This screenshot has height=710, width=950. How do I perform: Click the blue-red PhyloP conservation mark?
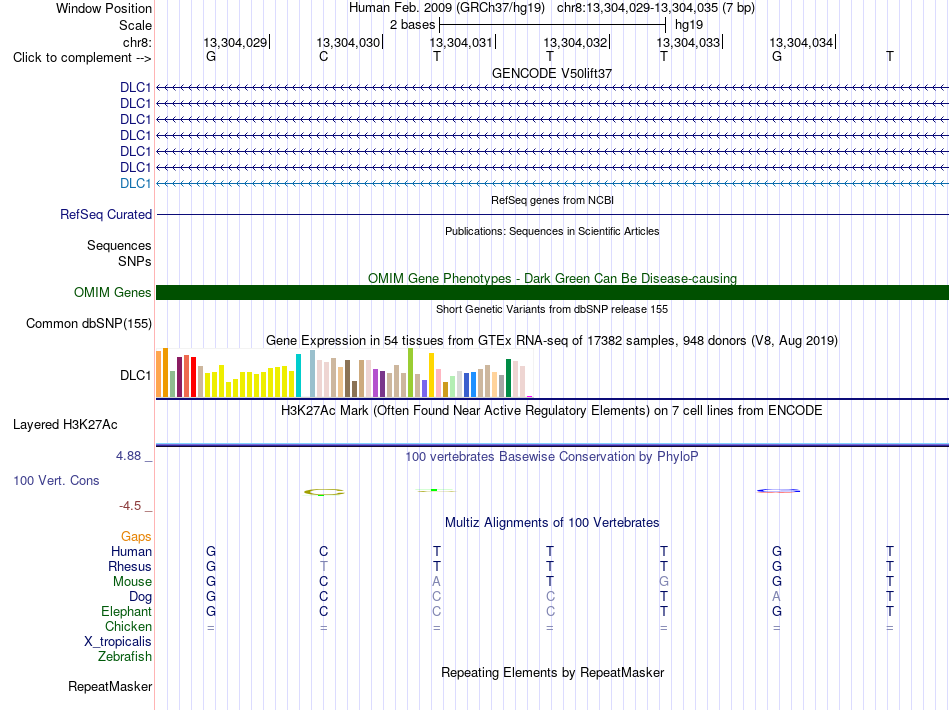778,491
